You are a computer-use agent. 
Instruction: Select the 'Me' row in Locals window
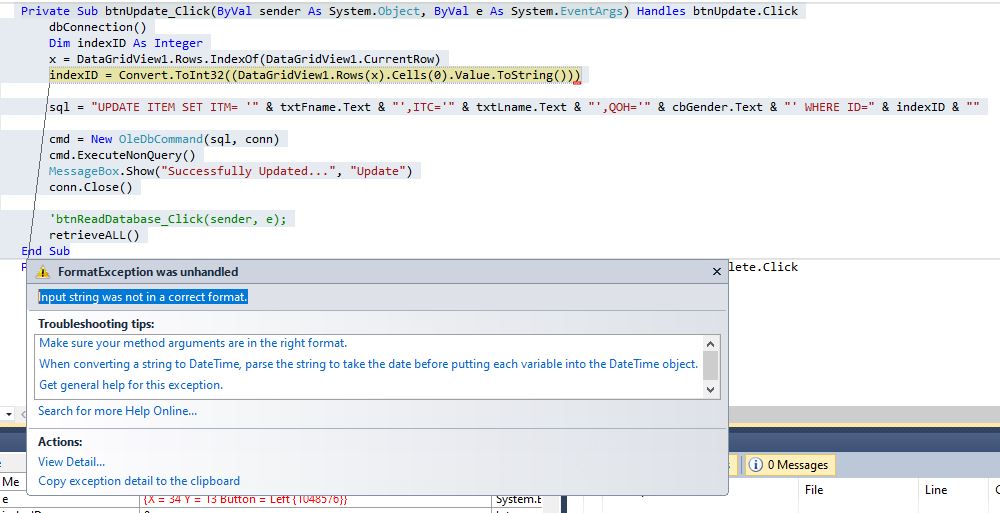[13, 482]
